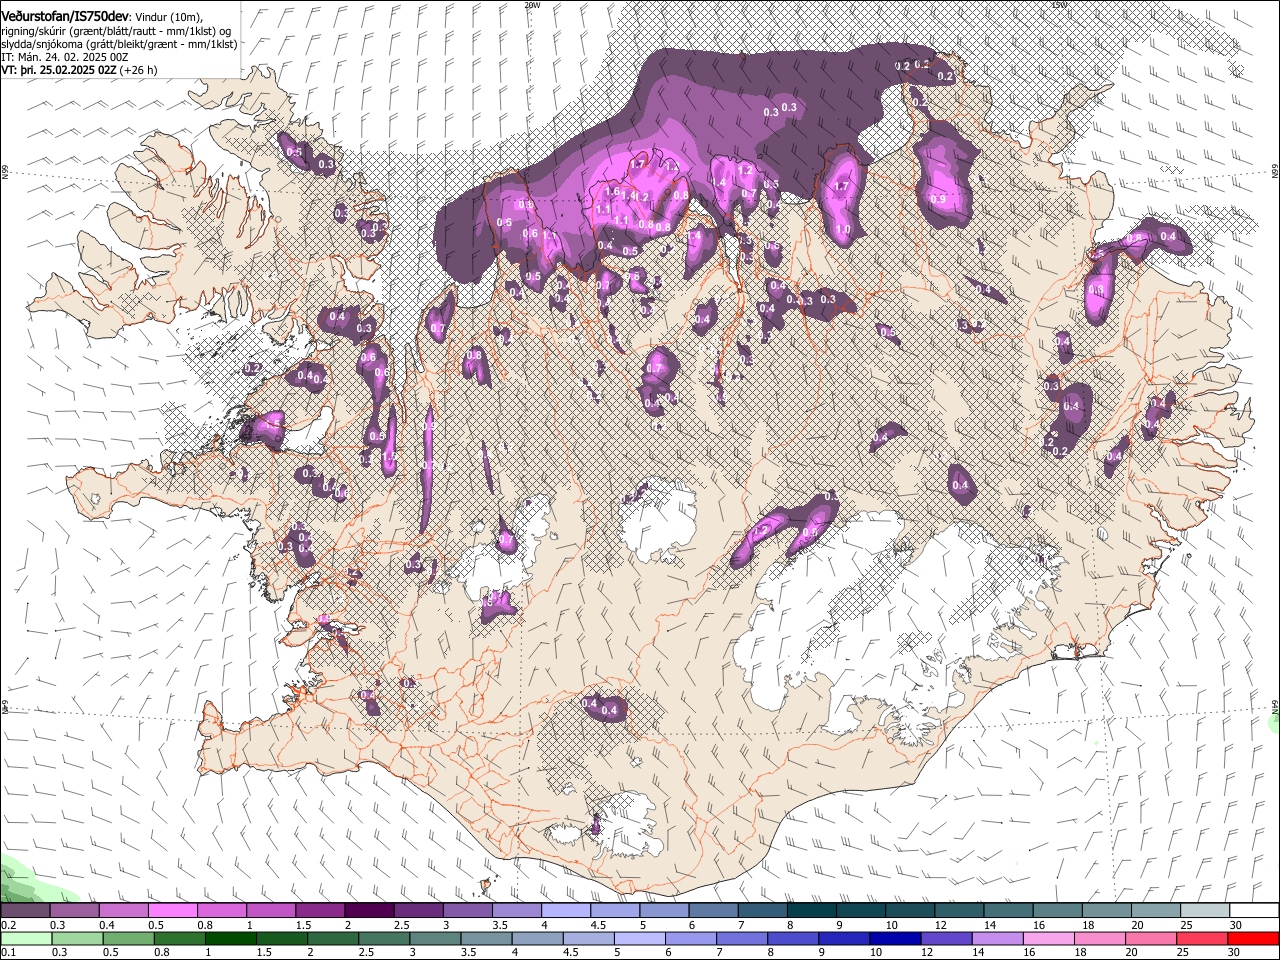Click the pale grey snow swatch for 25–30
Screen dimensions: 1280x960
coord(1203,911)
